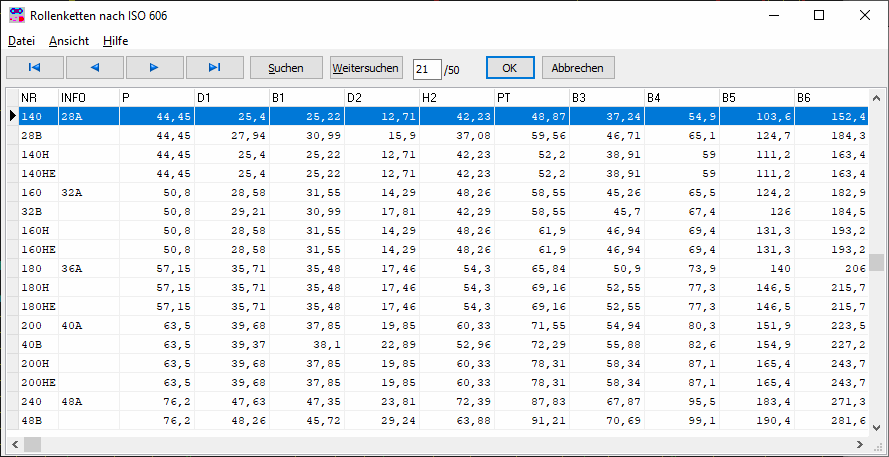Confirm selection with OK button
The height and width of the screenshot is (457, 889).
[510, 68]
